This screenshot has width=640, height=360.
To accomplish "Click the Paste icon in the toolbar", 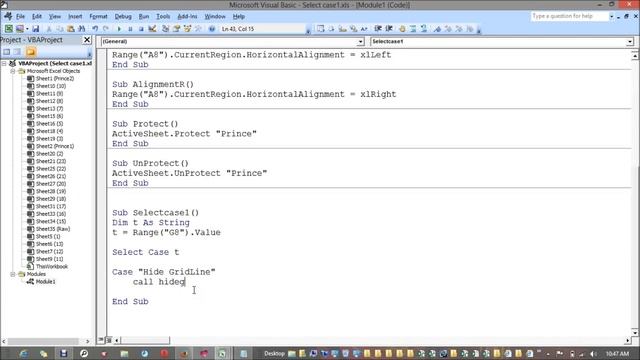I will pyautogui.click(x=71, y=29).
